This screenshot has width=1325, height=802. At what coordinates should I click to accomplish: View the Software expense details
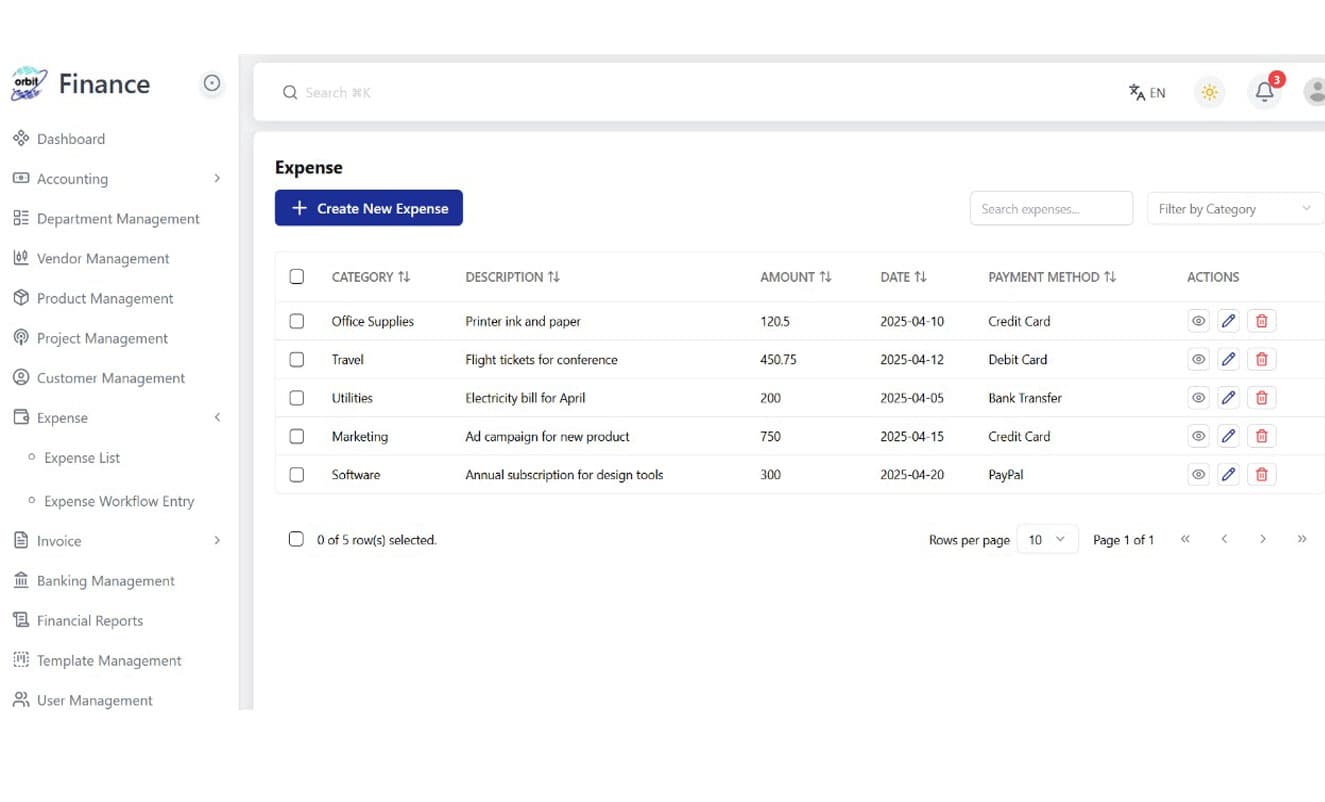(1198, 475)
